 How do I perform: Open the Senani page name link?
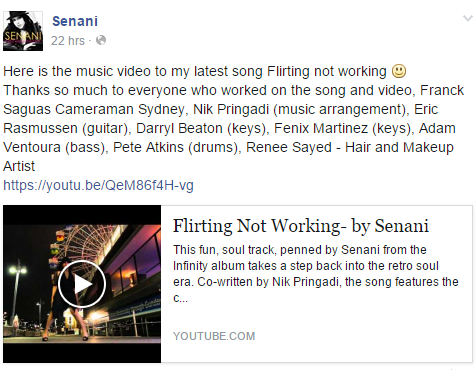coord(75,21)
